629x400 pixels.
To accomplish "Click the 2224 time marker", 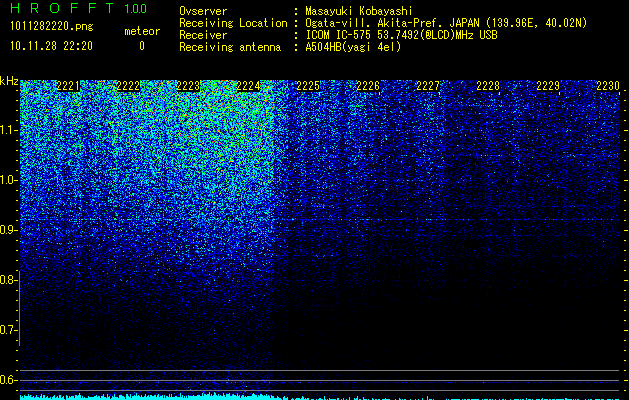I will (x=248, y=86).
